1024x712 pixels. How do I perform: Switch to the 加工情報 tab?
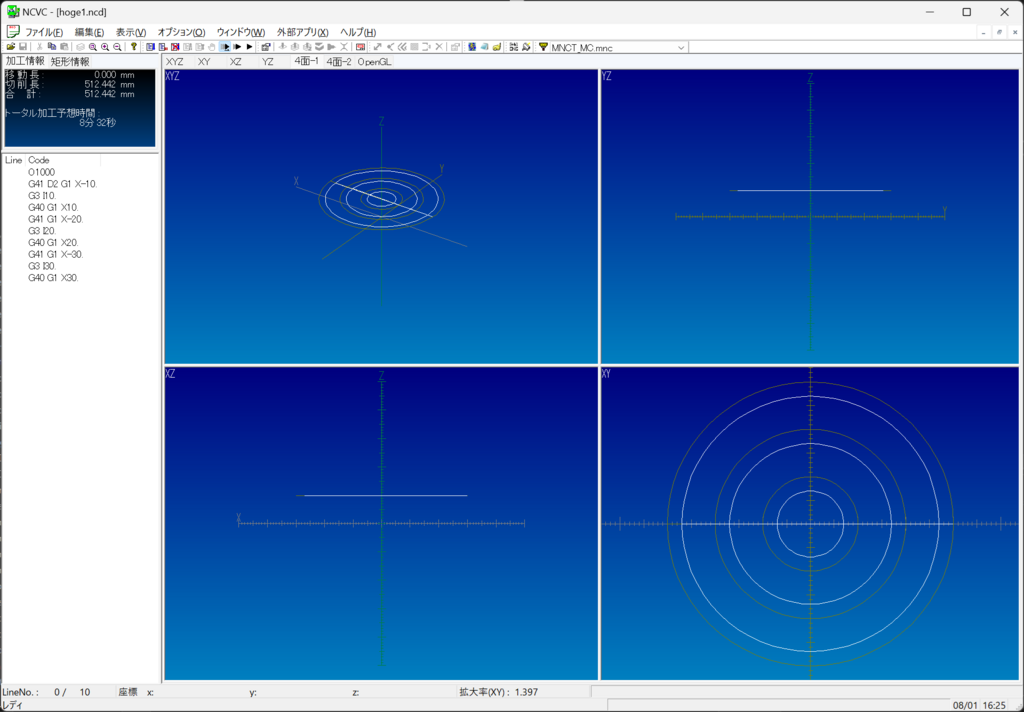tap(25, 61)
